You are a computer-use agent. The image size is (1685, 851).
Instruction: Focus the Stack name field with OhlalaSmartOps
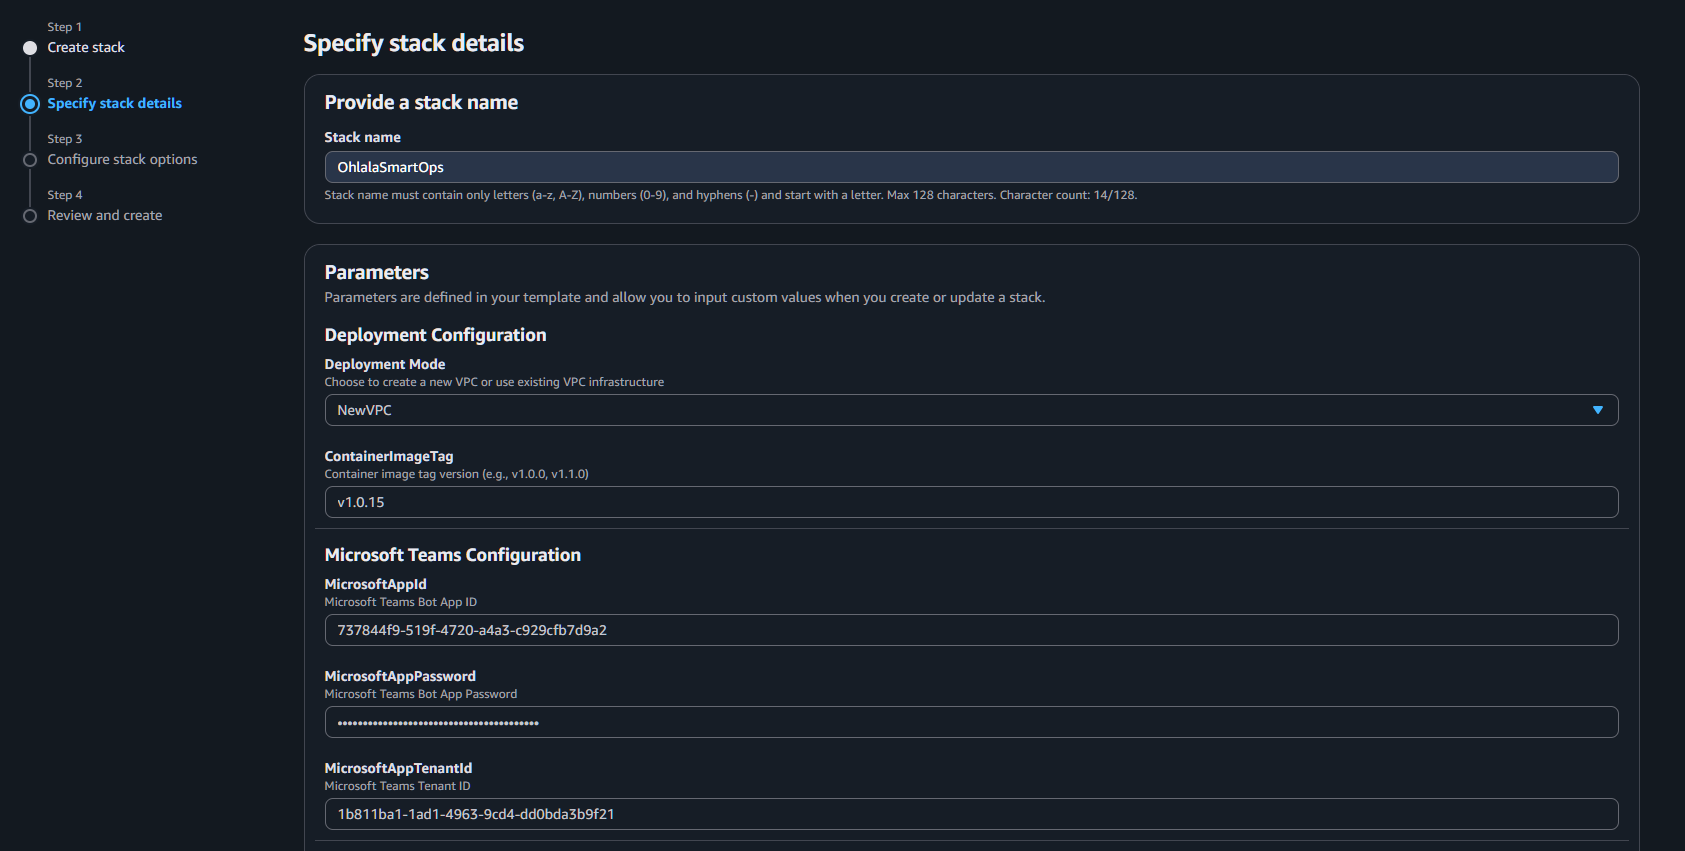[970, 167]
